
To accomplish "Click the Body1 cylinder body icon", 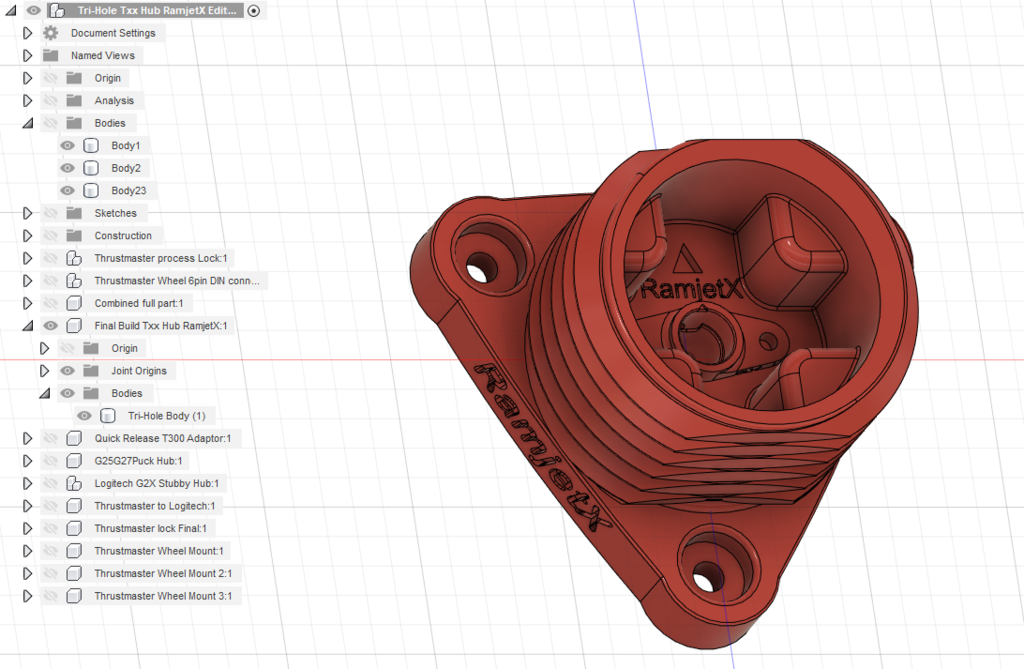I will point(91,146).
